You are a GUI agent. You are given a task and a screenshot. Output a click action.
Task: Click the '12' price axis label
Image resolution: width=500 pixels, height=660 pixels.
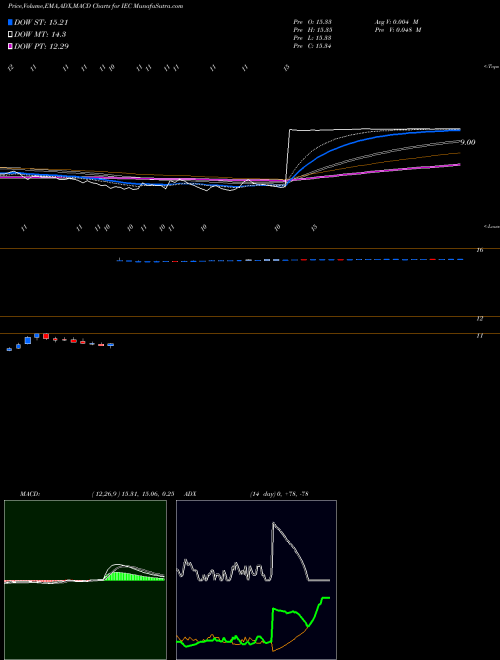coord(479,319)
